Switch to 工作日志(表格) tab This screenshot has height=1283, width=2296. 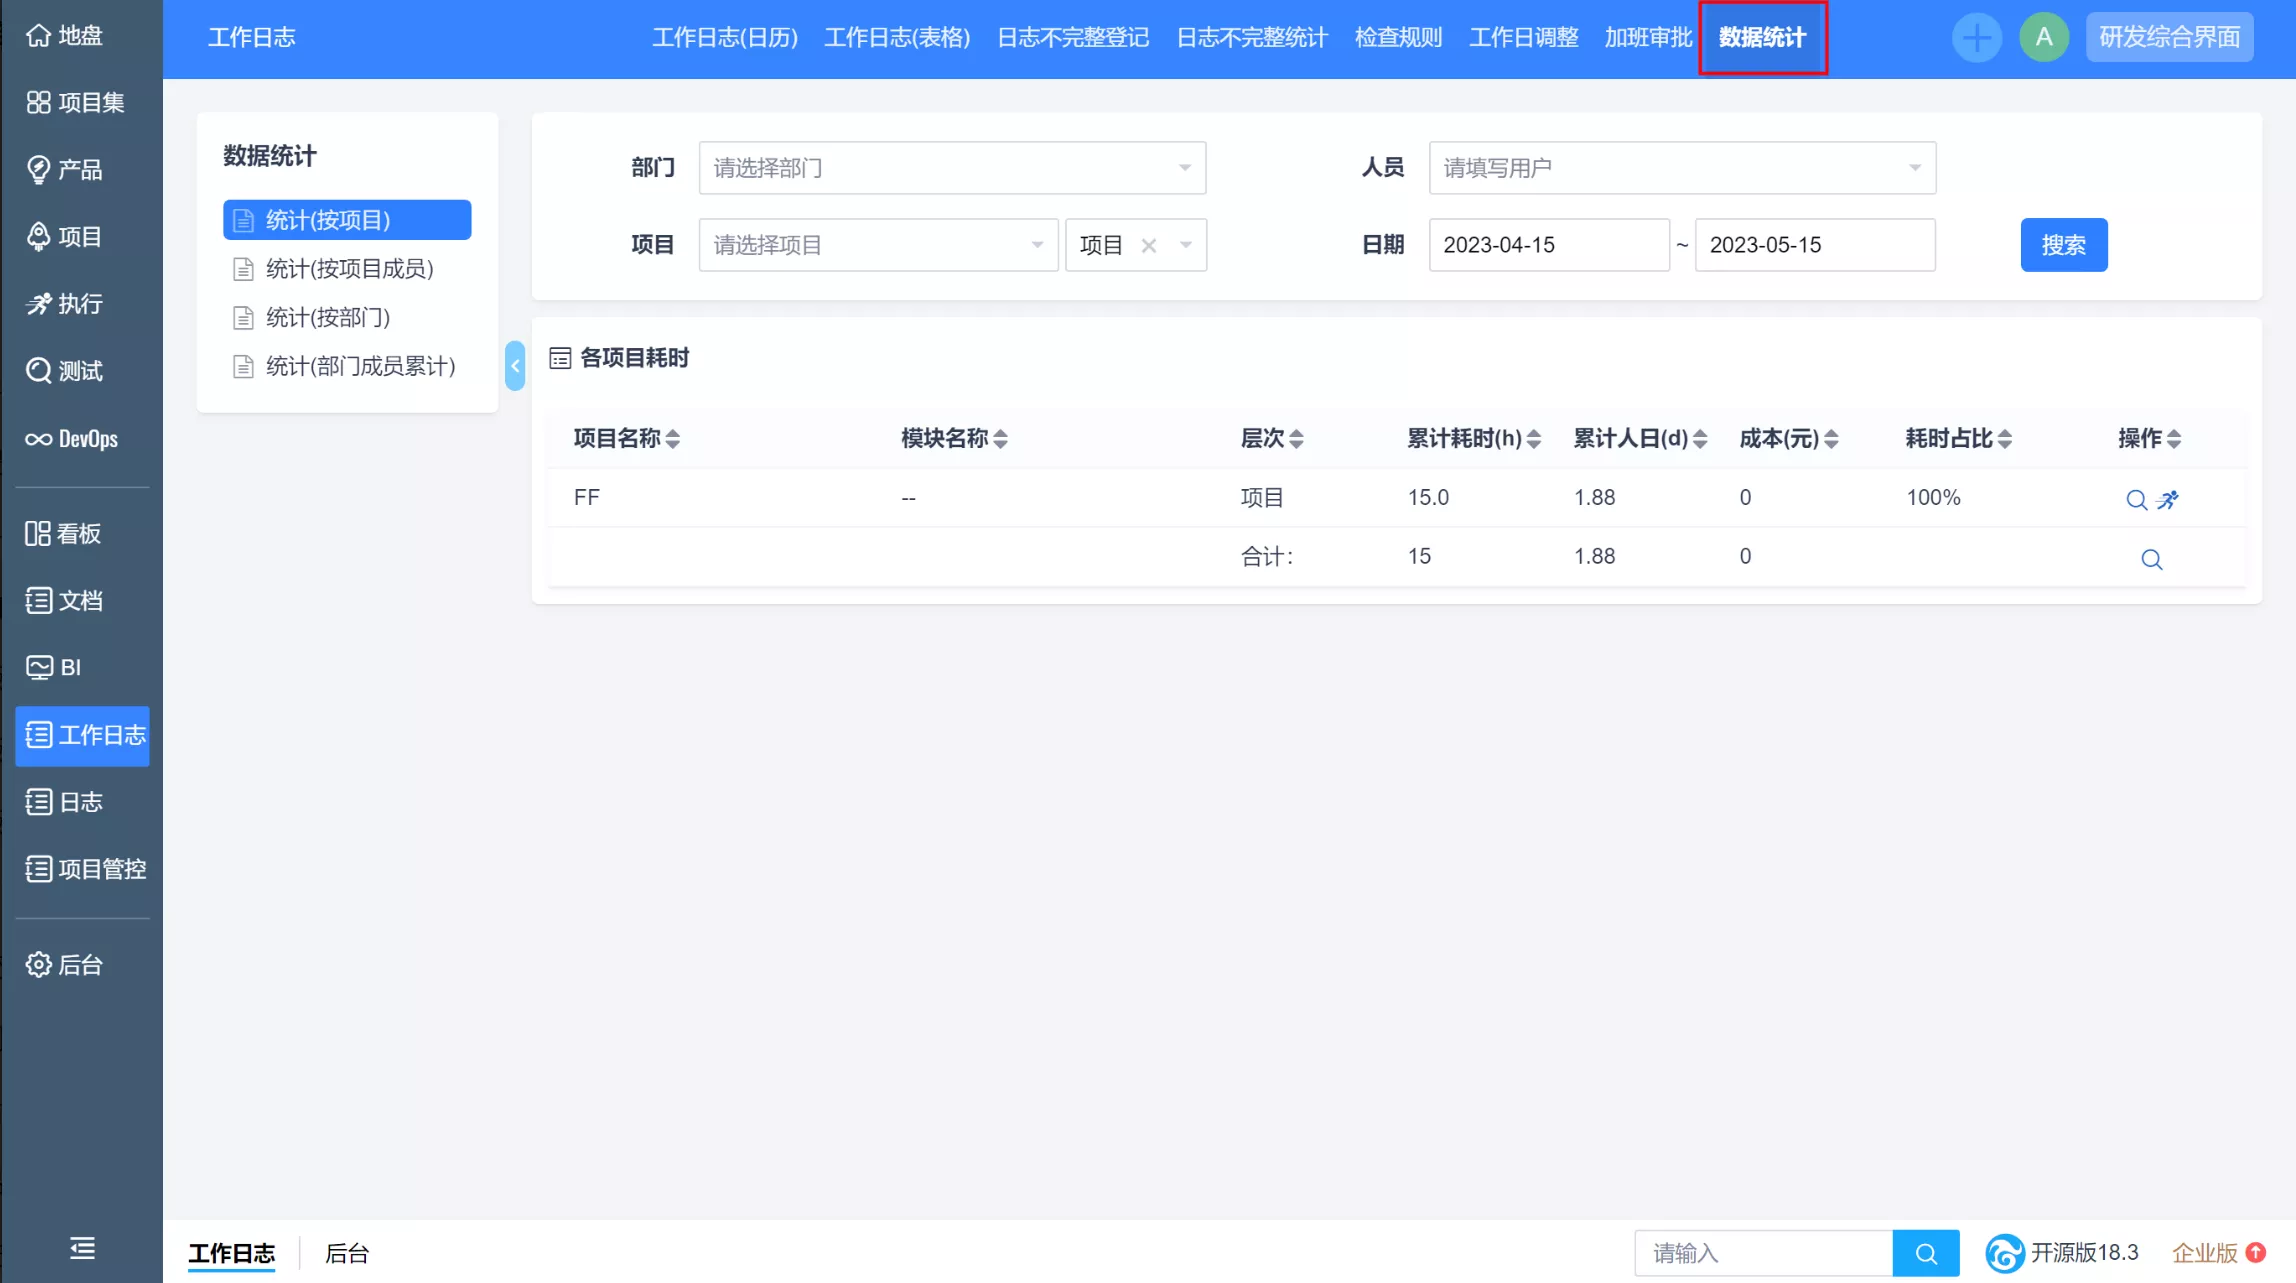(897, 38)
